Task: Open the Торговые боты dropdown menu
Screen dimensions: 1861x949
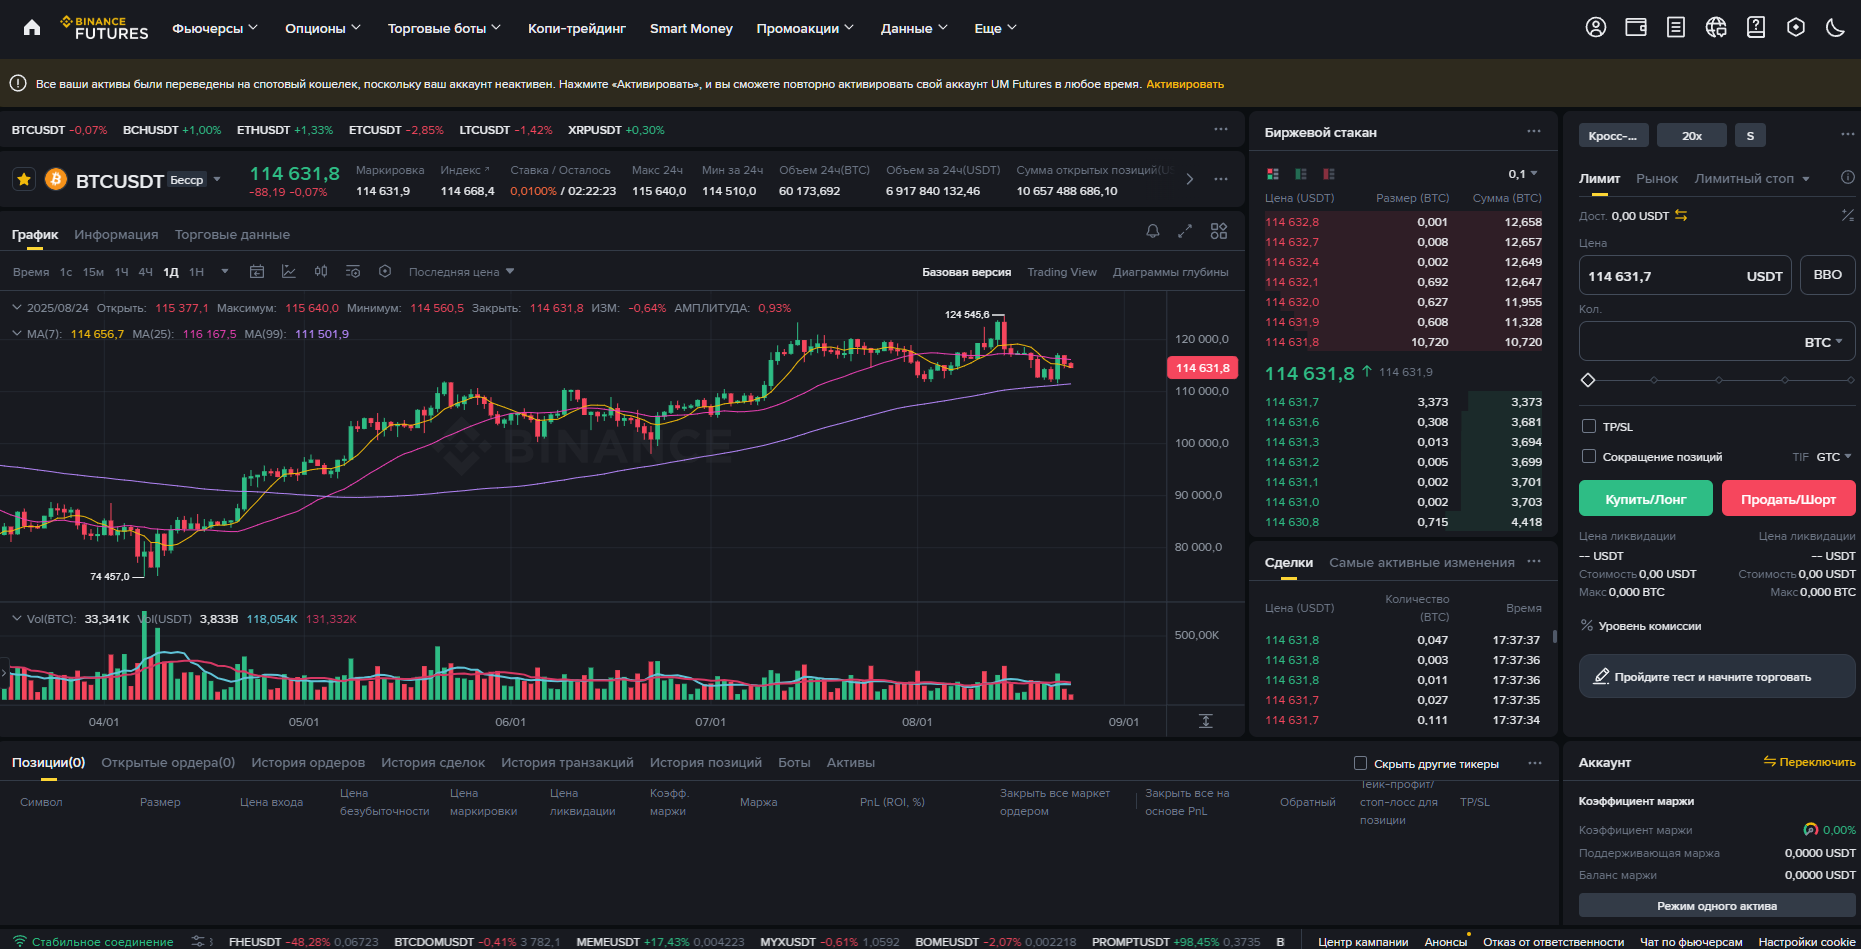Action: pyautogui.click(x=444, y=28)
